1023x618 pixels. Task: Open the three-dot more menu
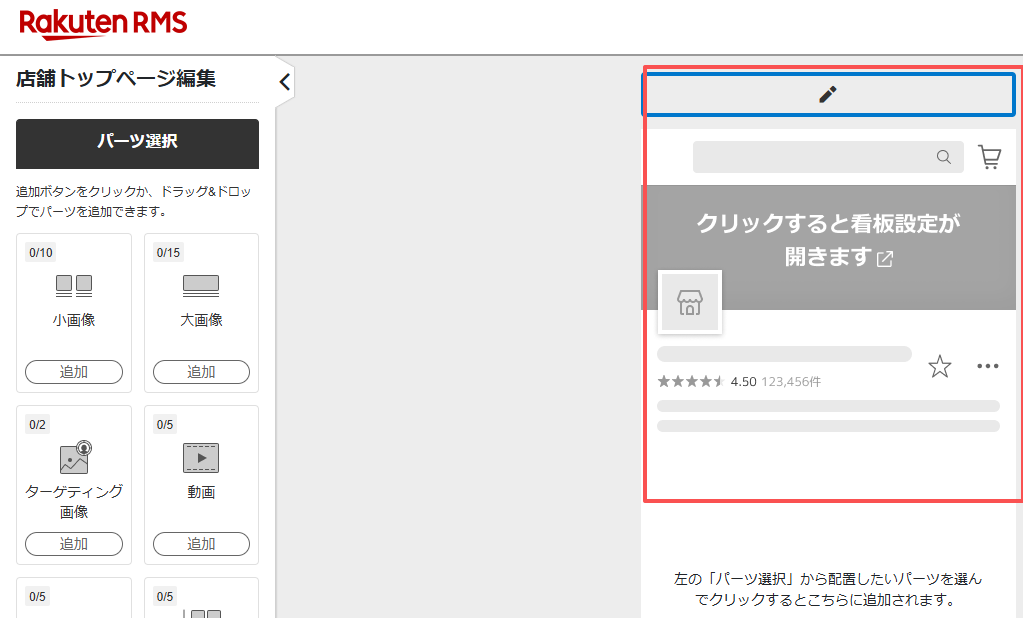point(988,366)
